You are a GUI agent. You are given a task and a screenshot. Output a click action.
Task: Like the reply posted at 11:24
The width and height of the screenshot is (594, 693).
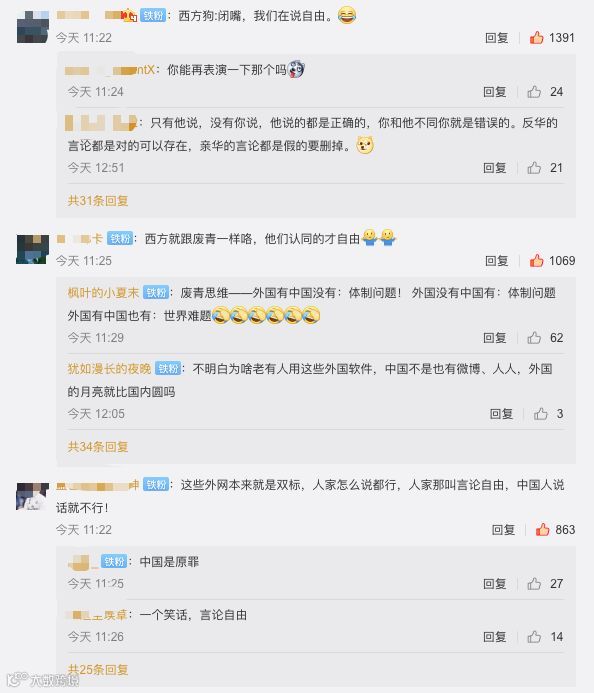tap(534, 91)
